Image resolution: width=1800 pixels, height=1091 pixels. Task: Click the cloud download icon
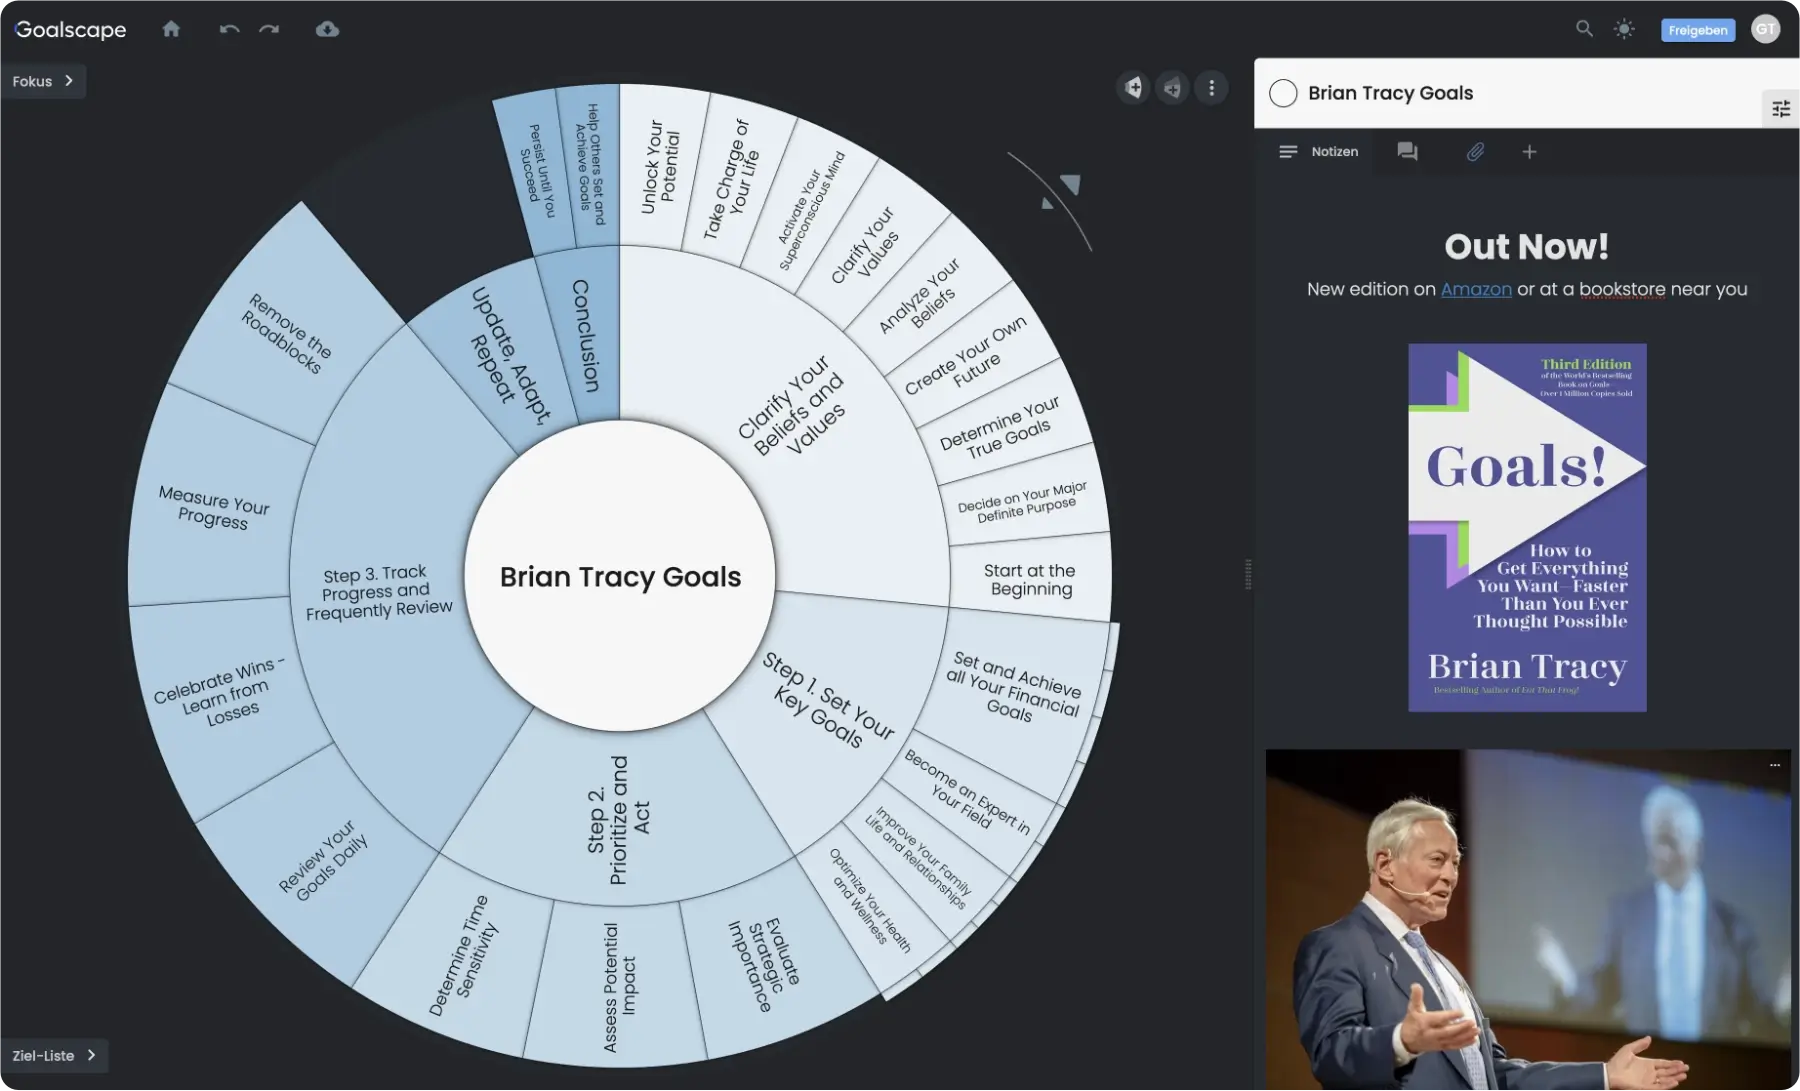click(x=327, y=29)
